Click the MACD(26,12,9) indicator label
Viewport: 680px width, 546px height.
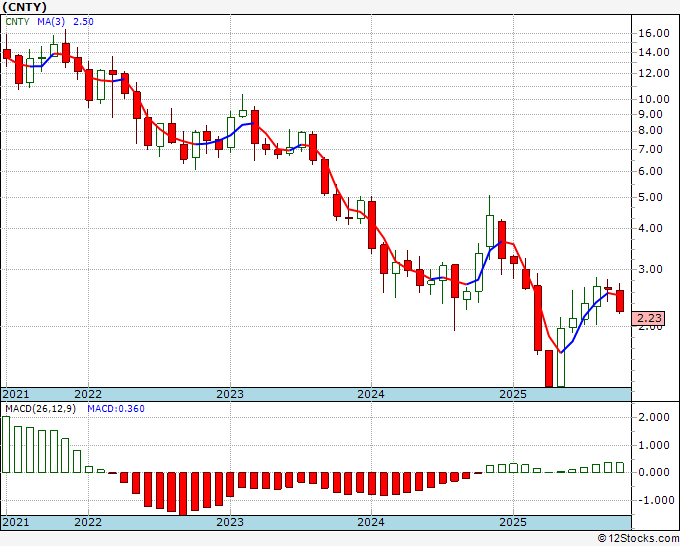(40, 409)
